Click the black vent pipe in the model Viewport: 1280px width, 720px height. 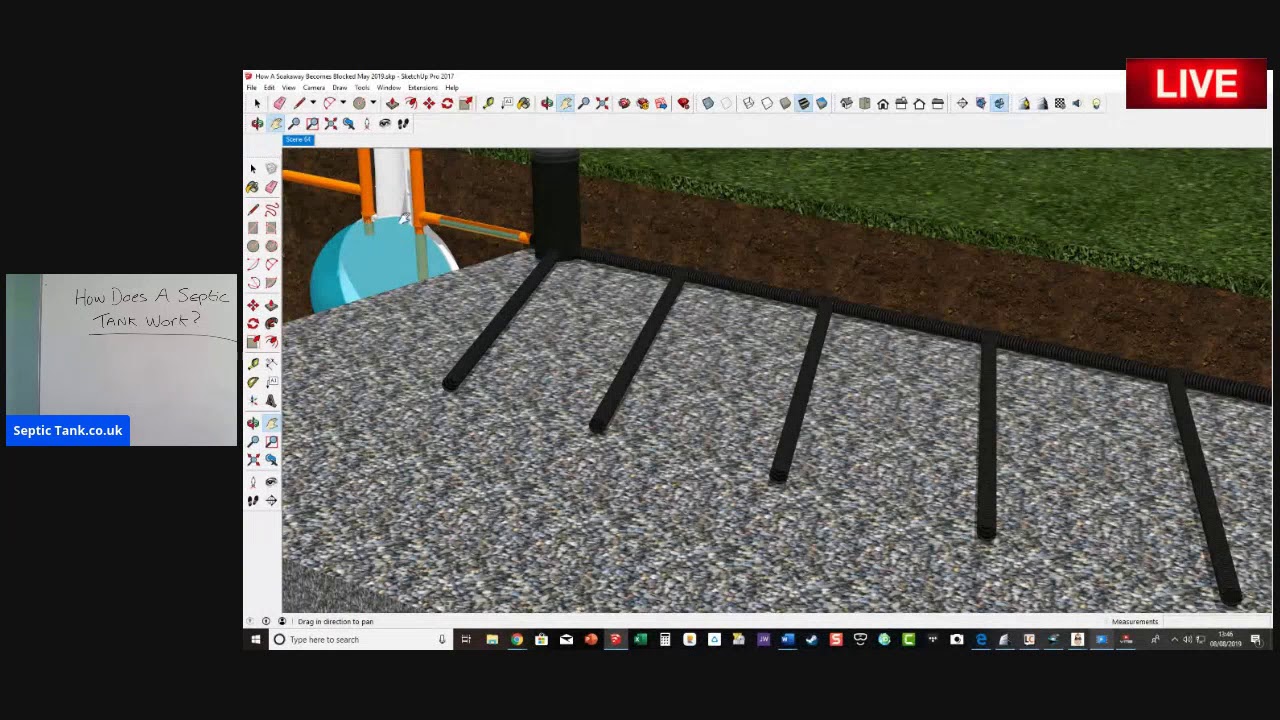[555, 203]
